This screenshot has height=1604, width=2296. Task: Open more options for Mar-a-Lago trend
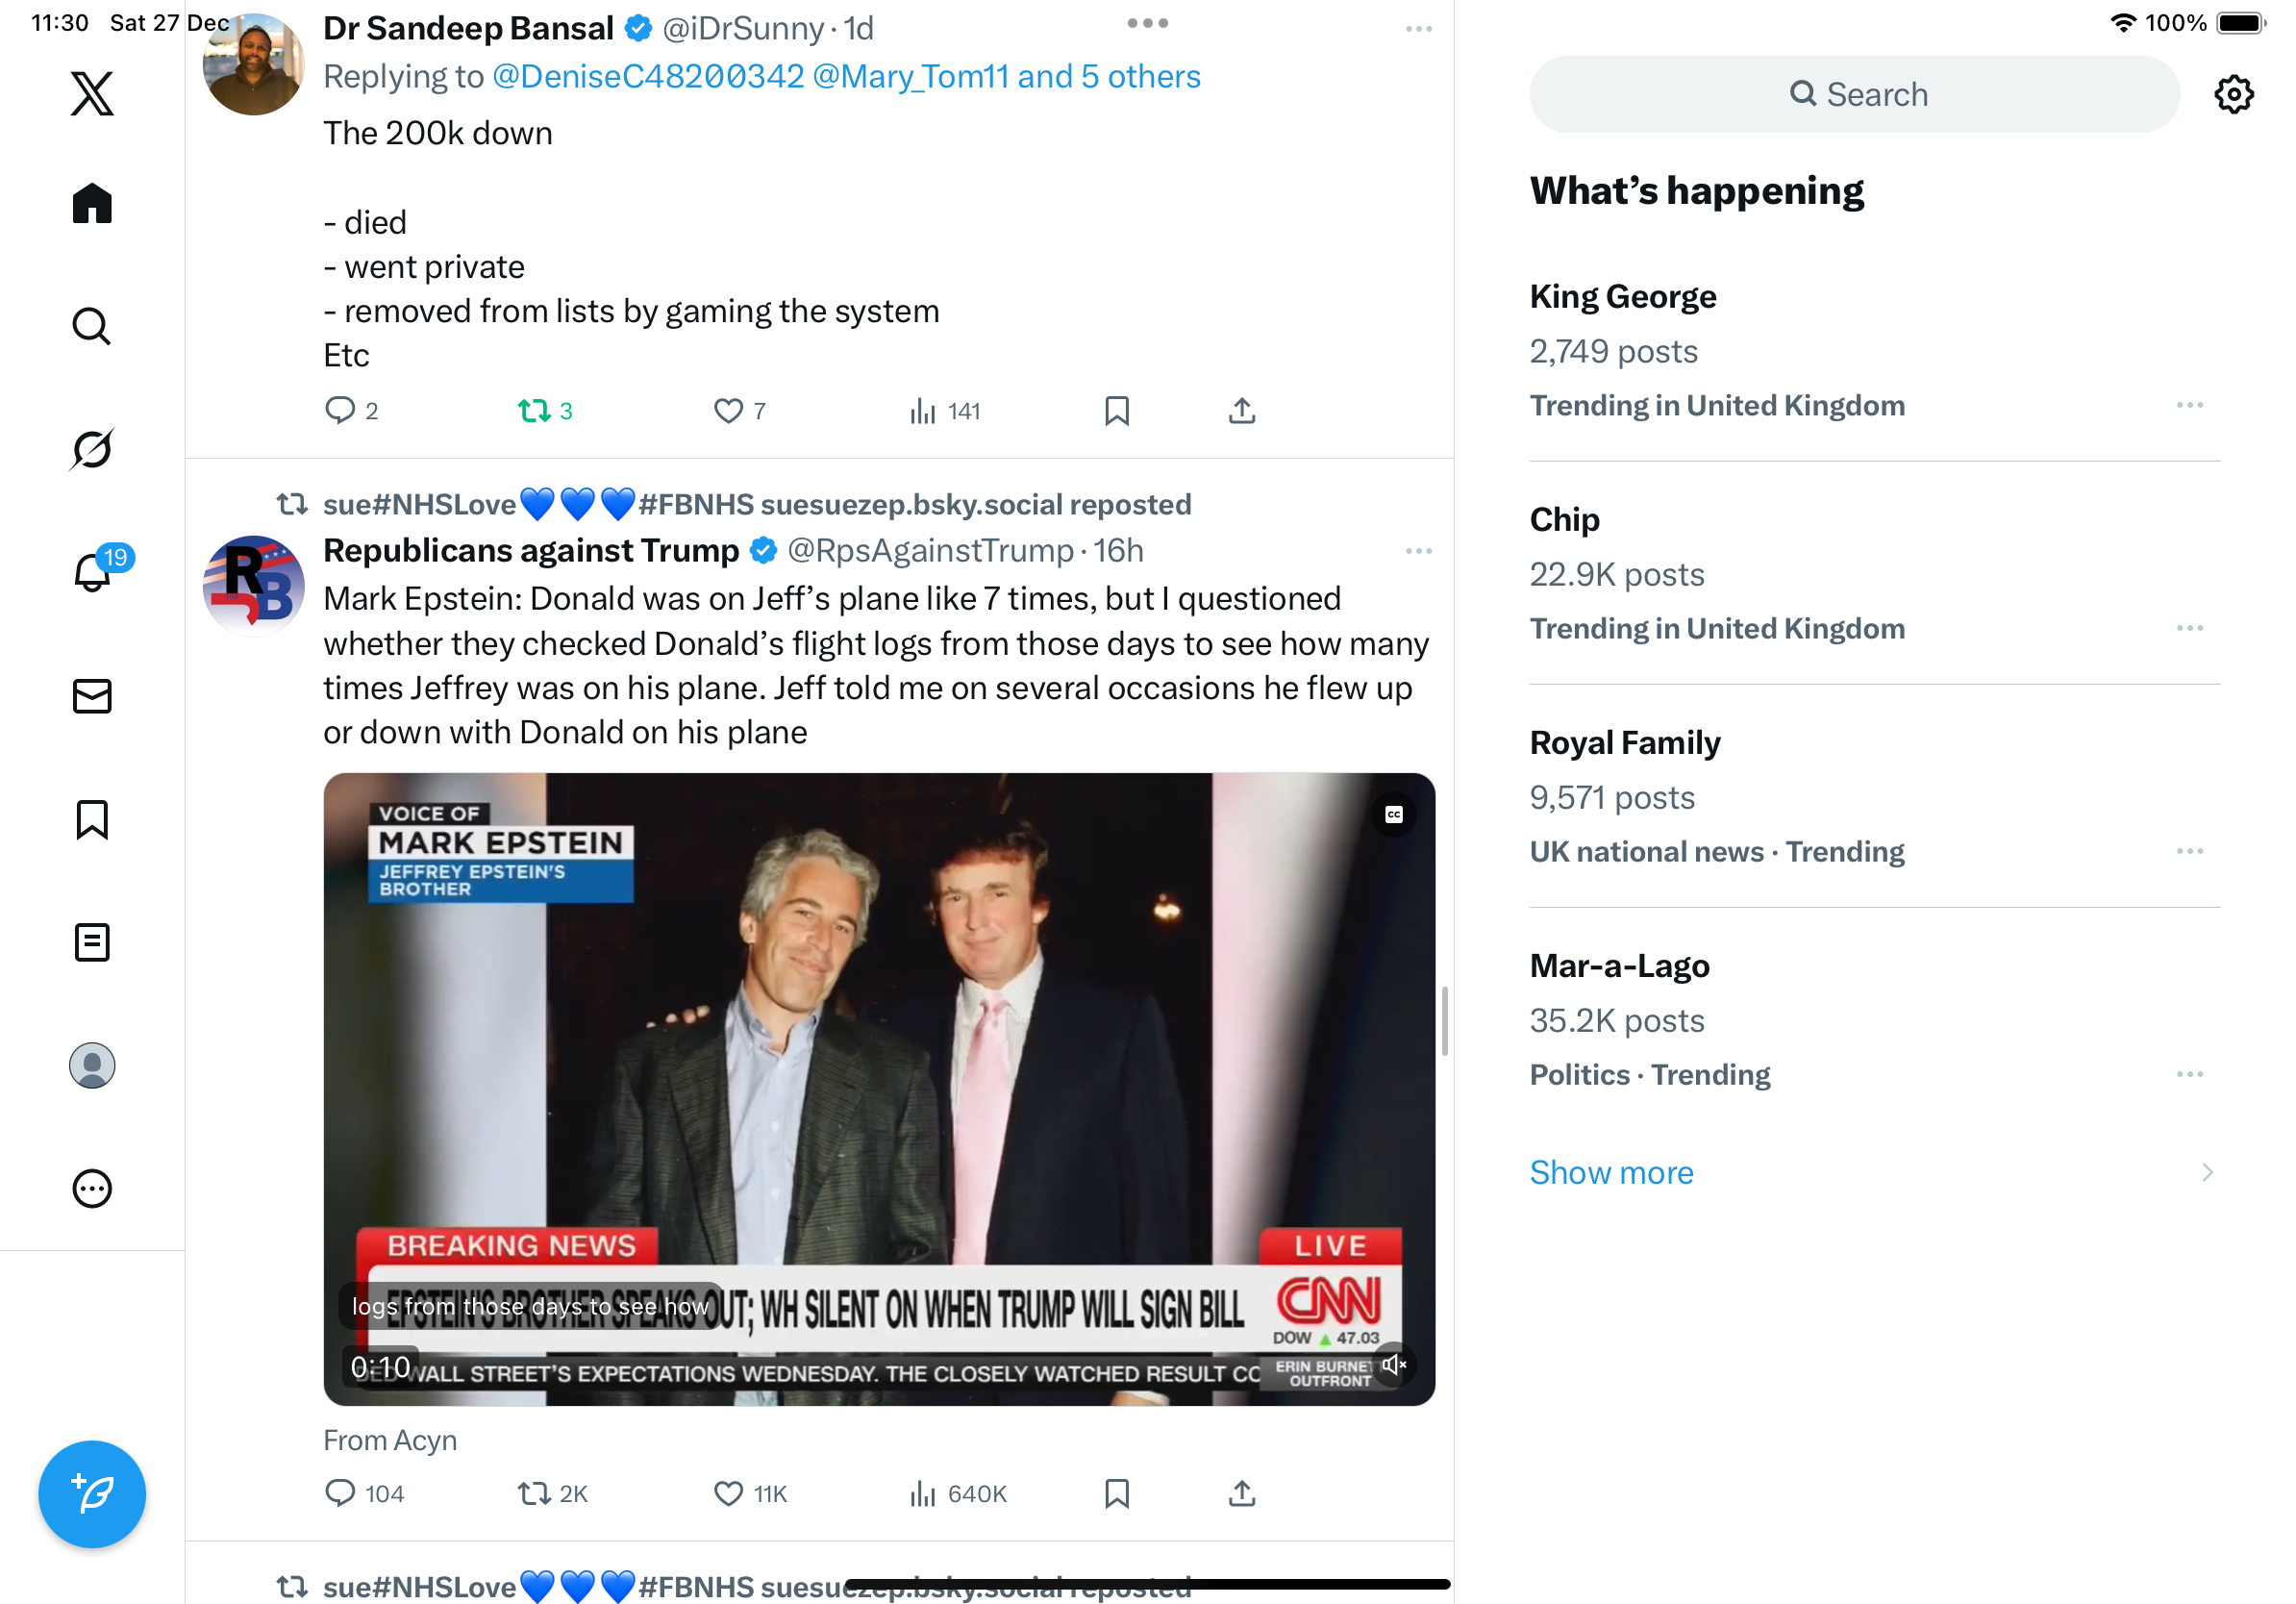2189,1074
